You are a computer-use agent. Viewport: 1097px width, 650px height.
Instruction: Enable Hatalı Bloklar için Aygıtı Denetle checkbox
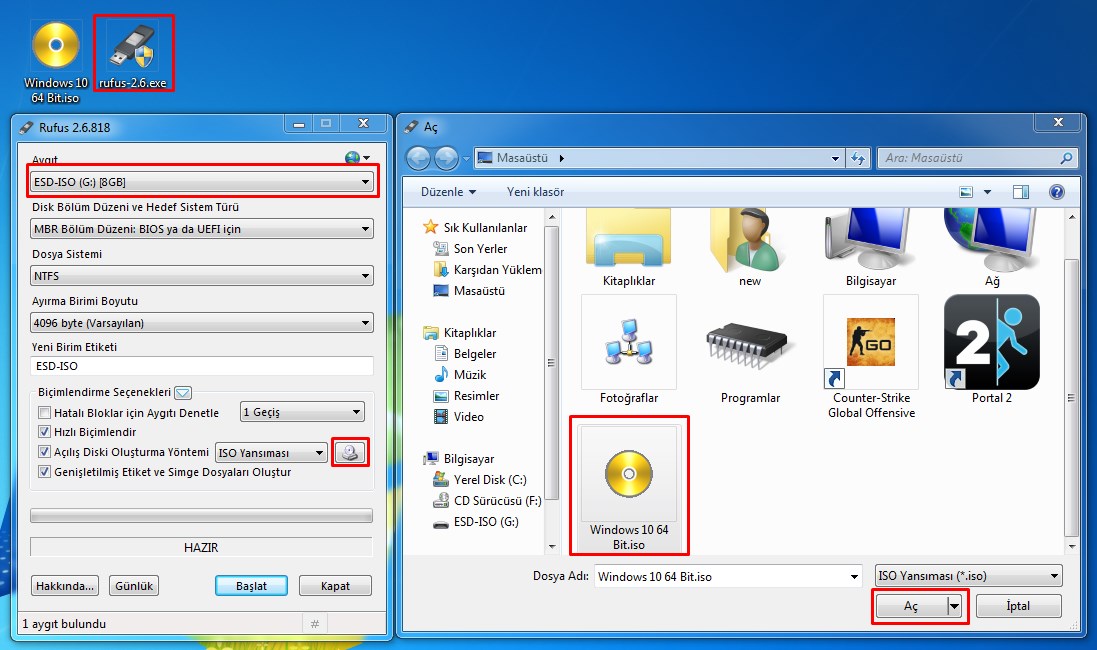tap(44, 413)
